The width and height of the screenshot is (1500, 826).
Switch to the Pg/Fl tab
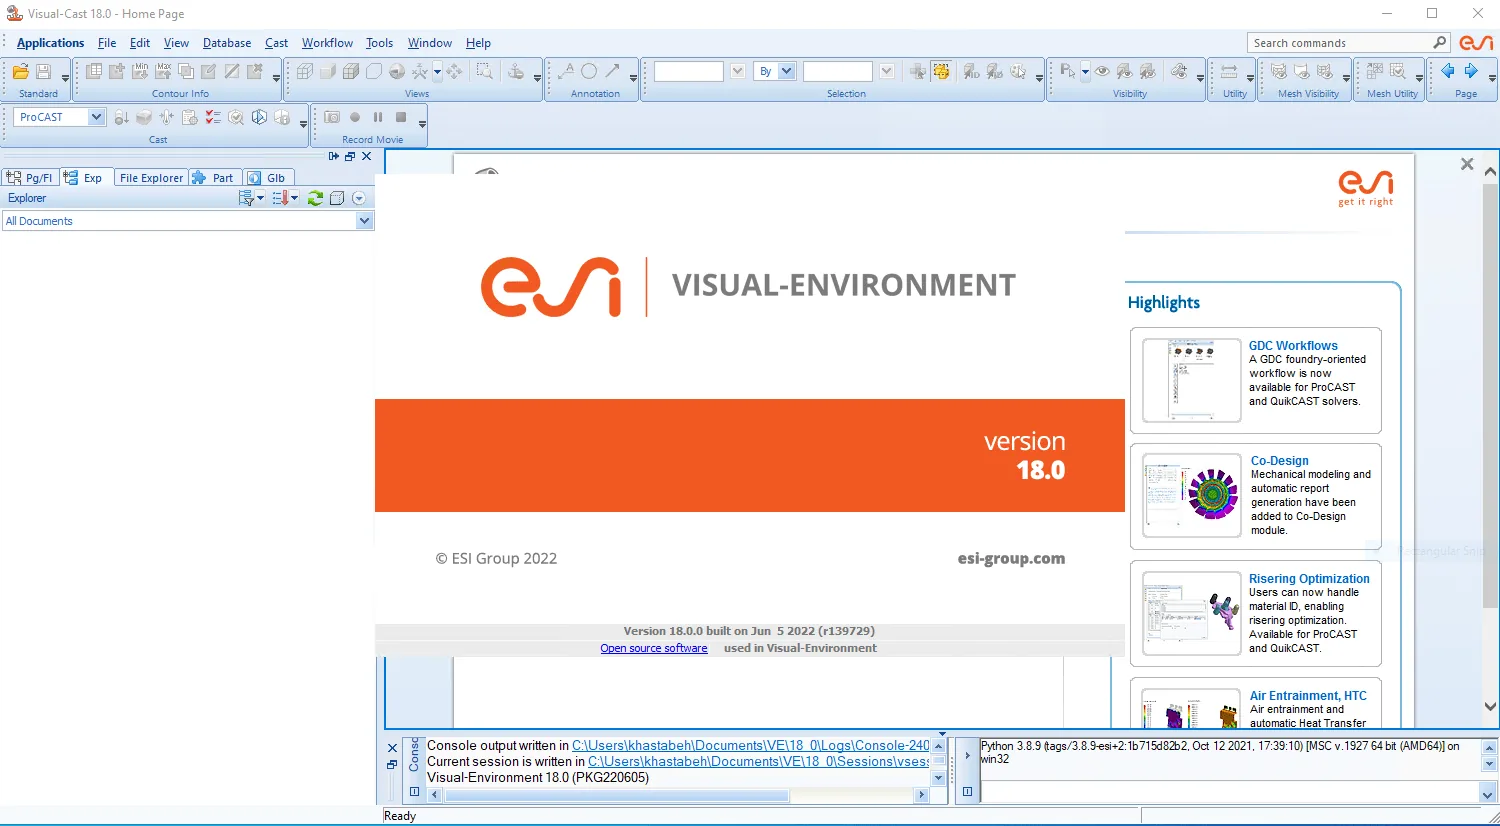(30, 178)
